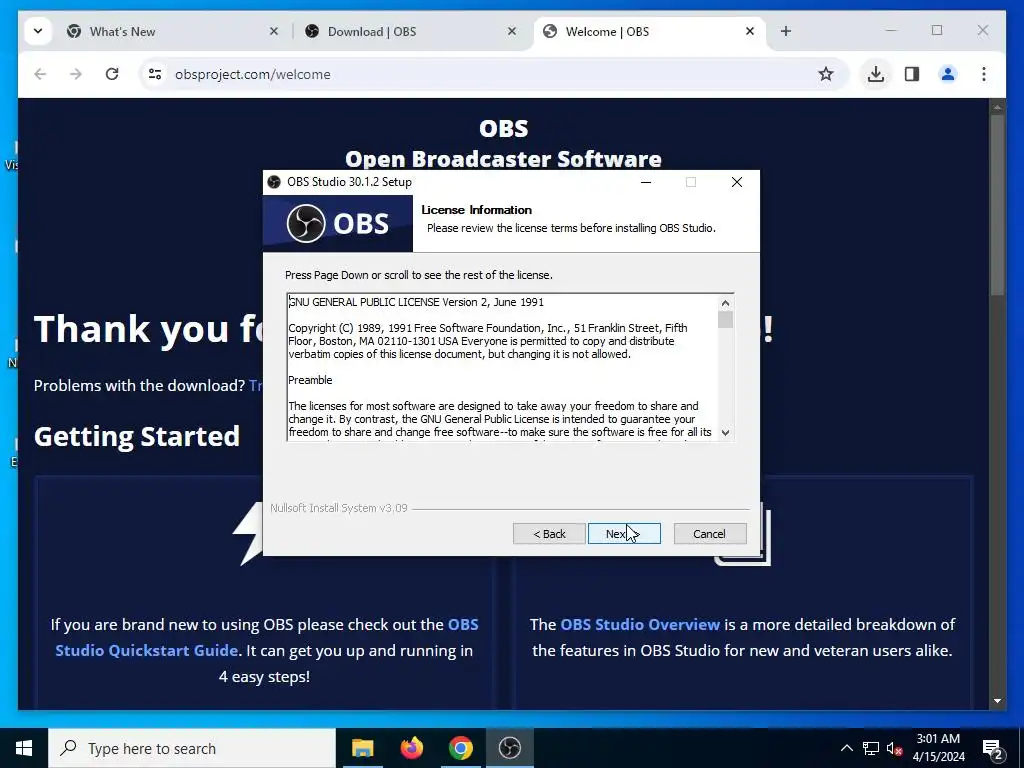Viewport: 1024px width, 768px height.
Task: Click Open Broadcaster Software heading
Action: (504, 159)
